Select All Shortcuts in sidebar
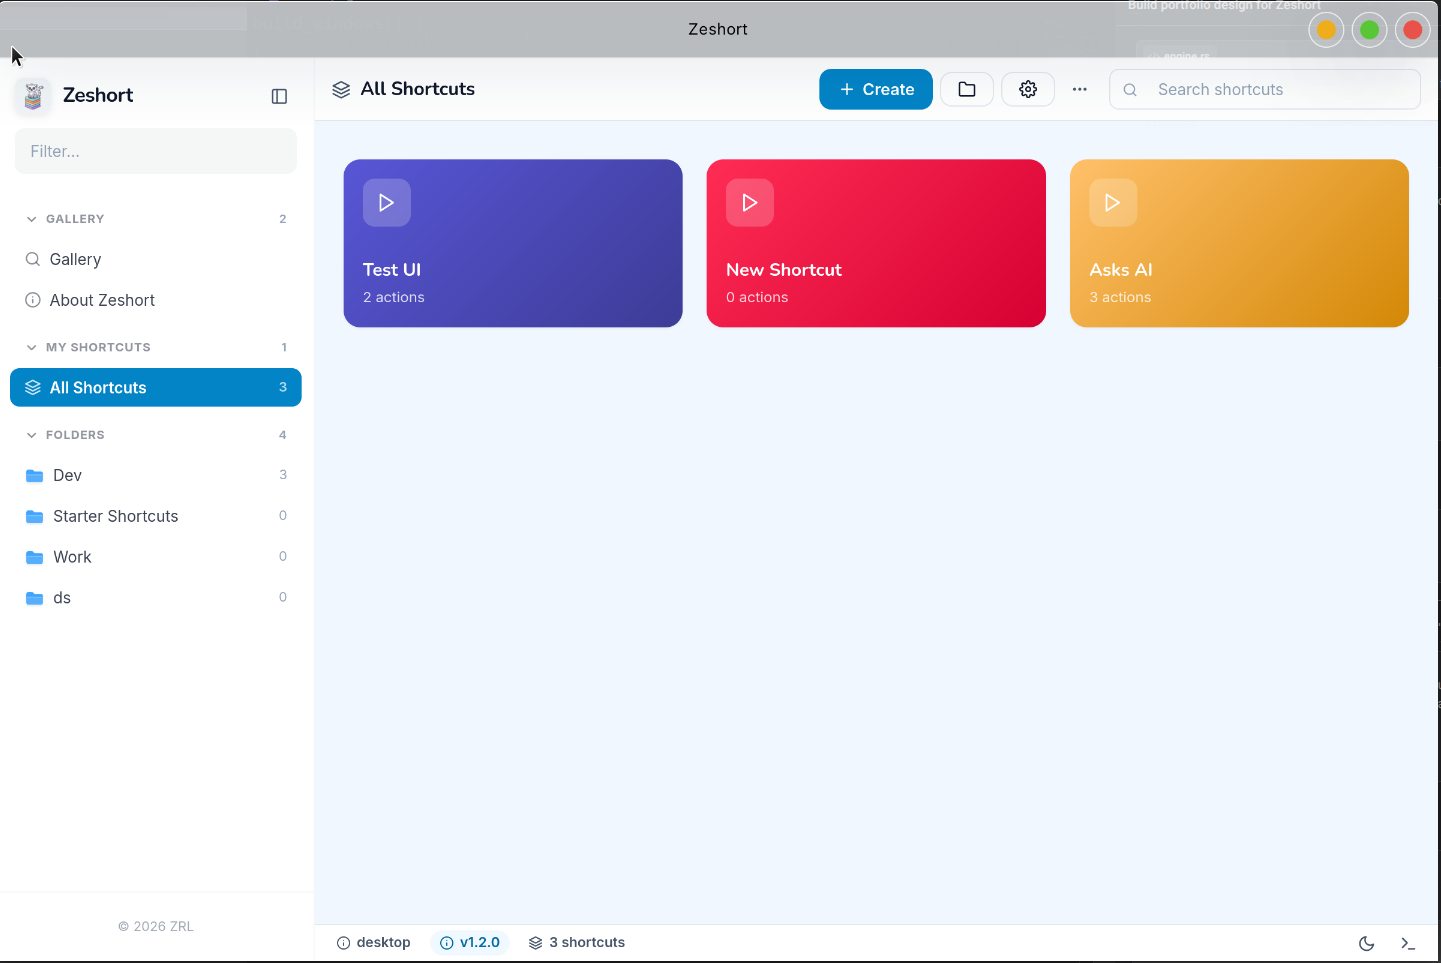 pyautogui.click(x=156, y=387)
